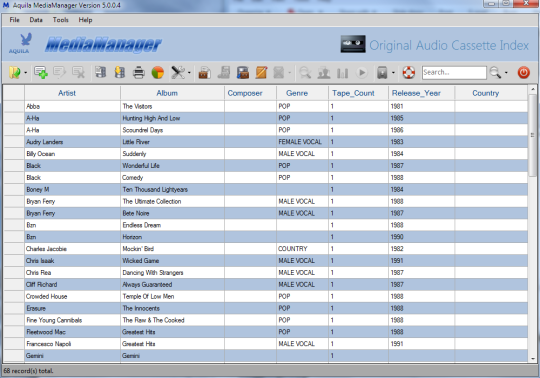The width and height of the screenshot is (540, 378).
Task: Click the scrollbar up arrow
Action: pos(532,89)
